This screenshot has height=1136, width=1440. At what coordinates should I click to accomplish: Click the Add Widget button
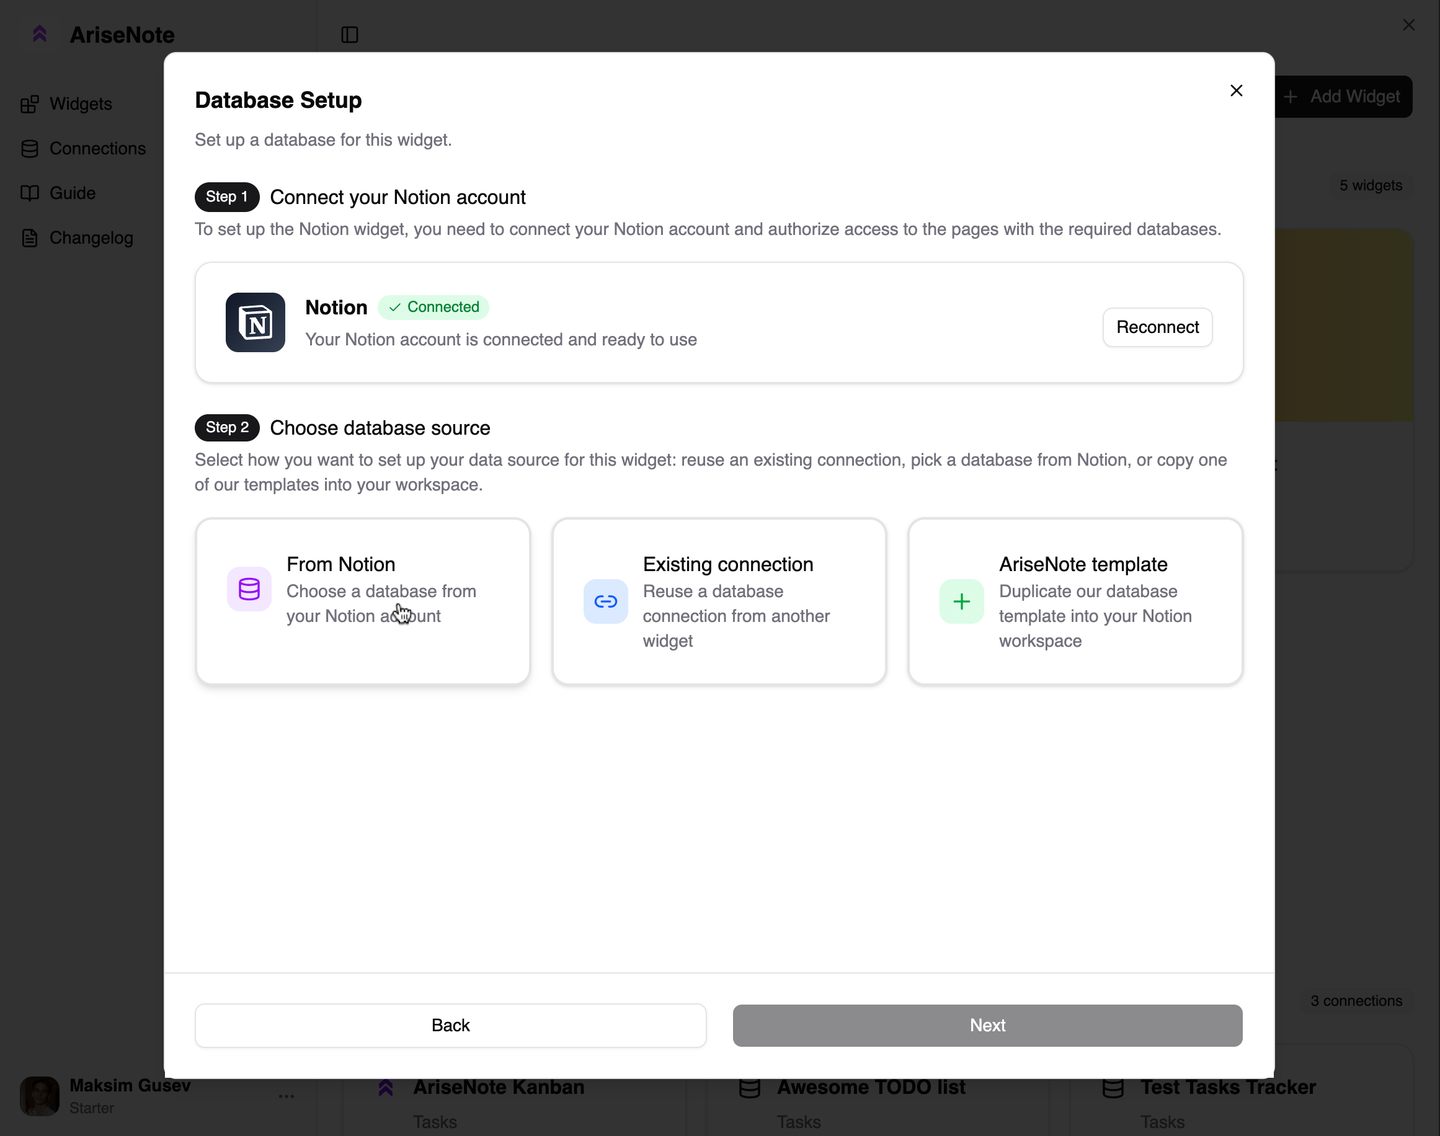1343,97
